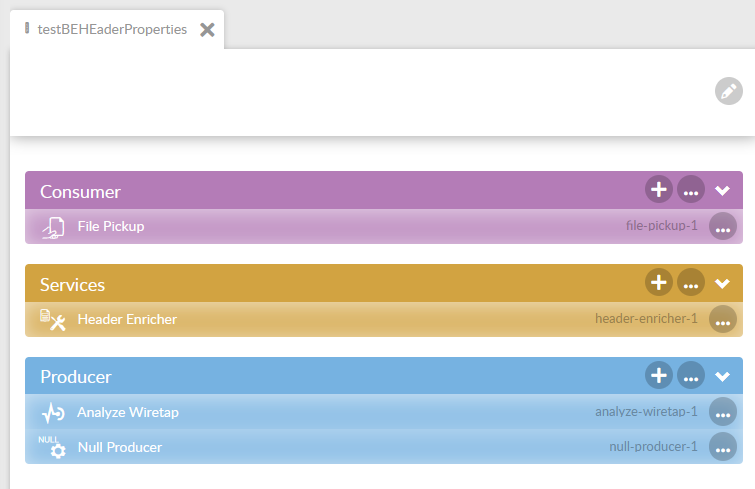
Task: Select the testBEHEaderProperties tab
Action: 111,29
